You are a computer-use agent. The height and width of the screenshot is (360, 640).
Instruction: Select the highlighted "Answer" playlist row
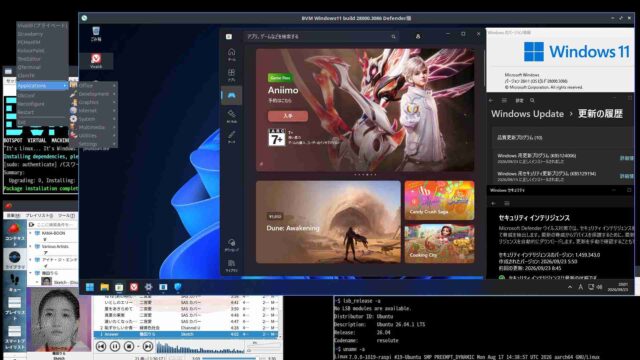(186, 334)
